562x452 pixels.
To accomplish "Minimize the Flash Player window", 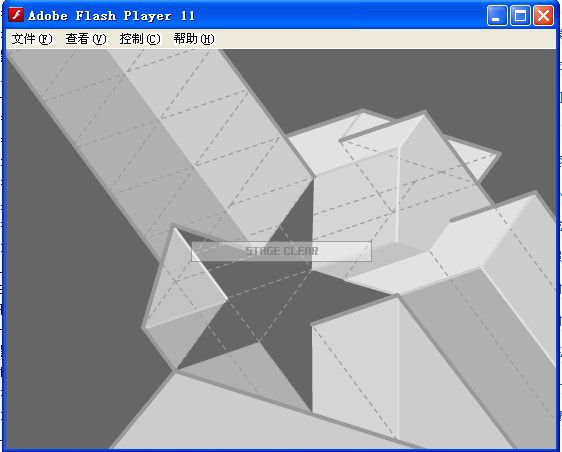I will tap(497, 16).
